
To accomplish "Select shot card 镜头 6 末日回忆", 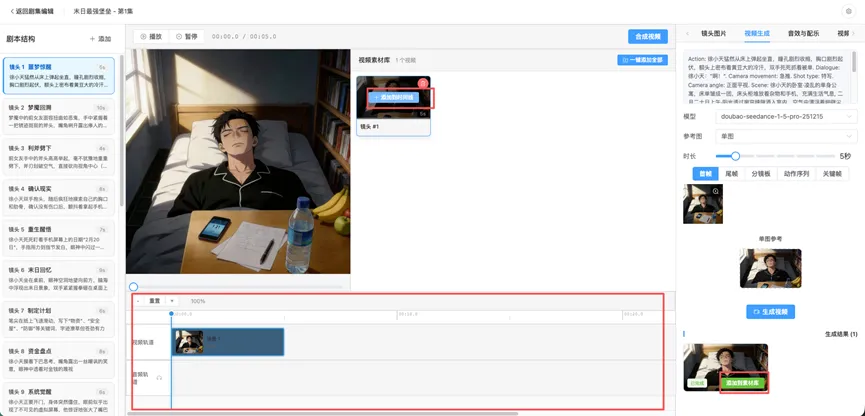I will tap(58, 279).
